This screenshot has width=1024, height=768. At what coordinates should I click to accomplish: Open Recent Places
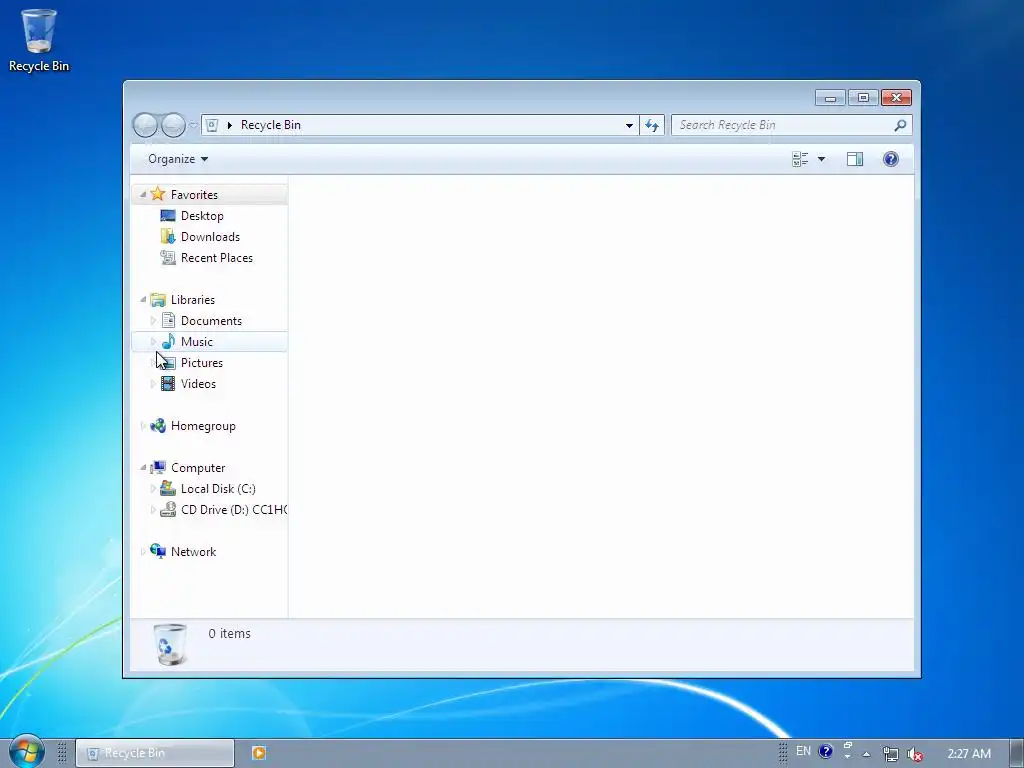pos(217,257)
